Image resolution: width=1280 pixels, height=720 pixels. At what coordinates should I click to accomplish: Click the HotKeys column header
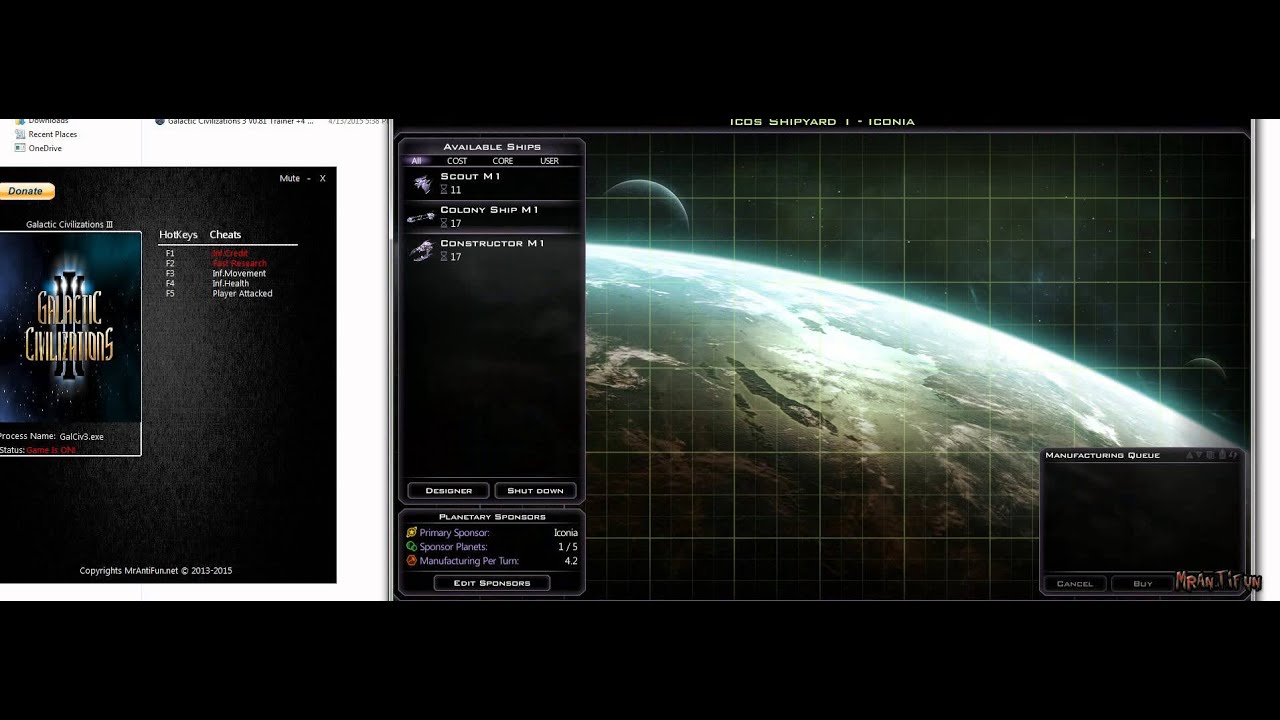[178, 235]
